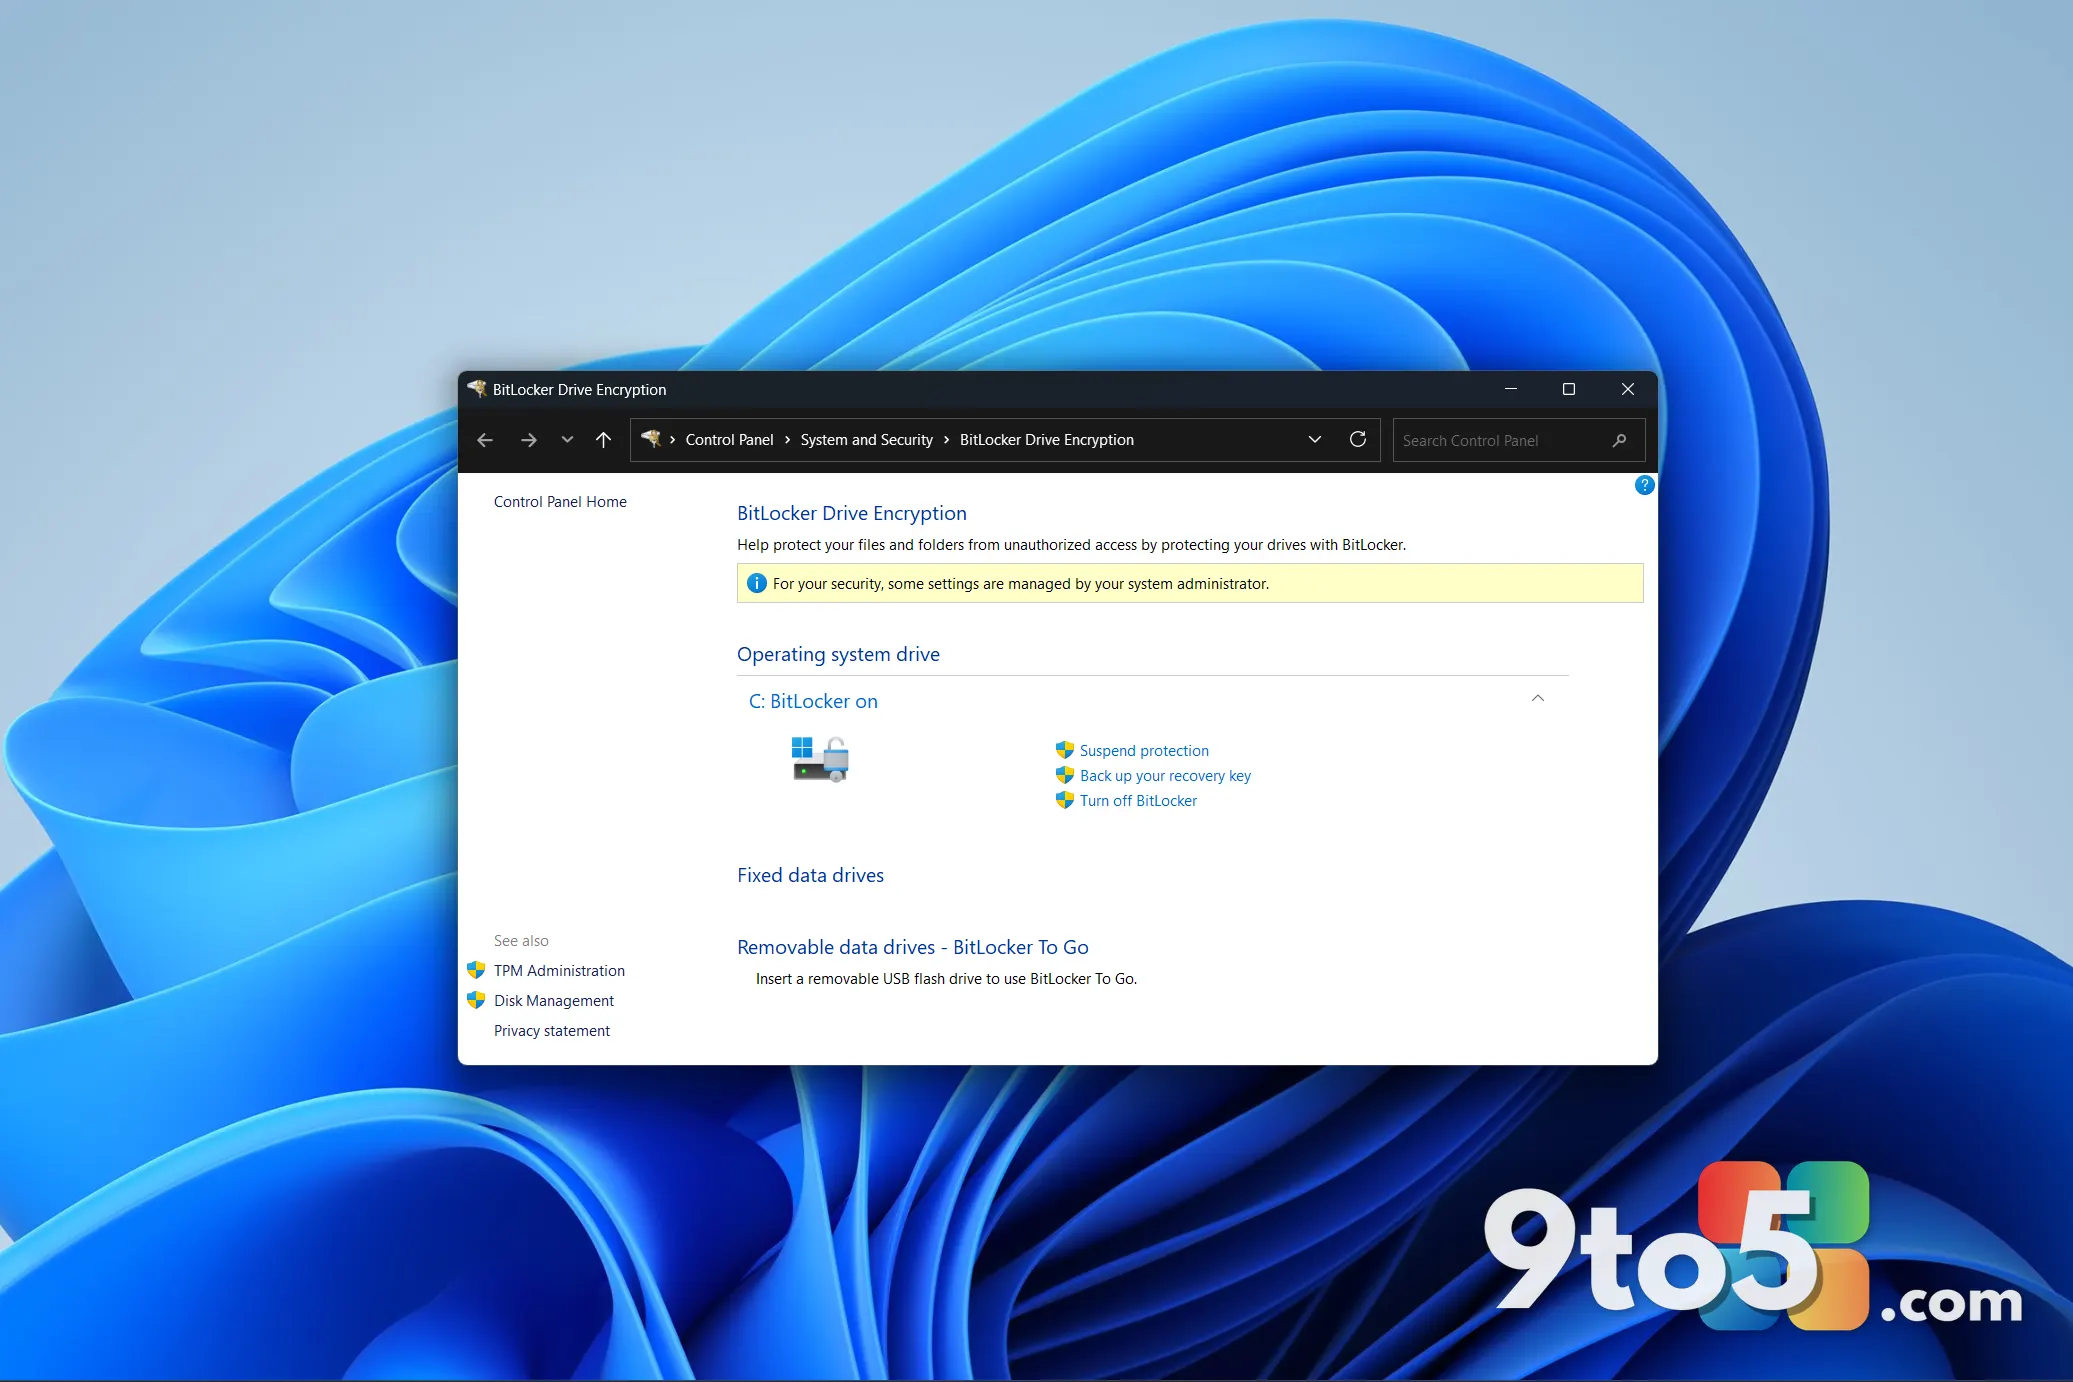The height and width of the screenshot is (1382, 2073).
Task: Click the Fixed data drives heading
Action: [810, 875]
